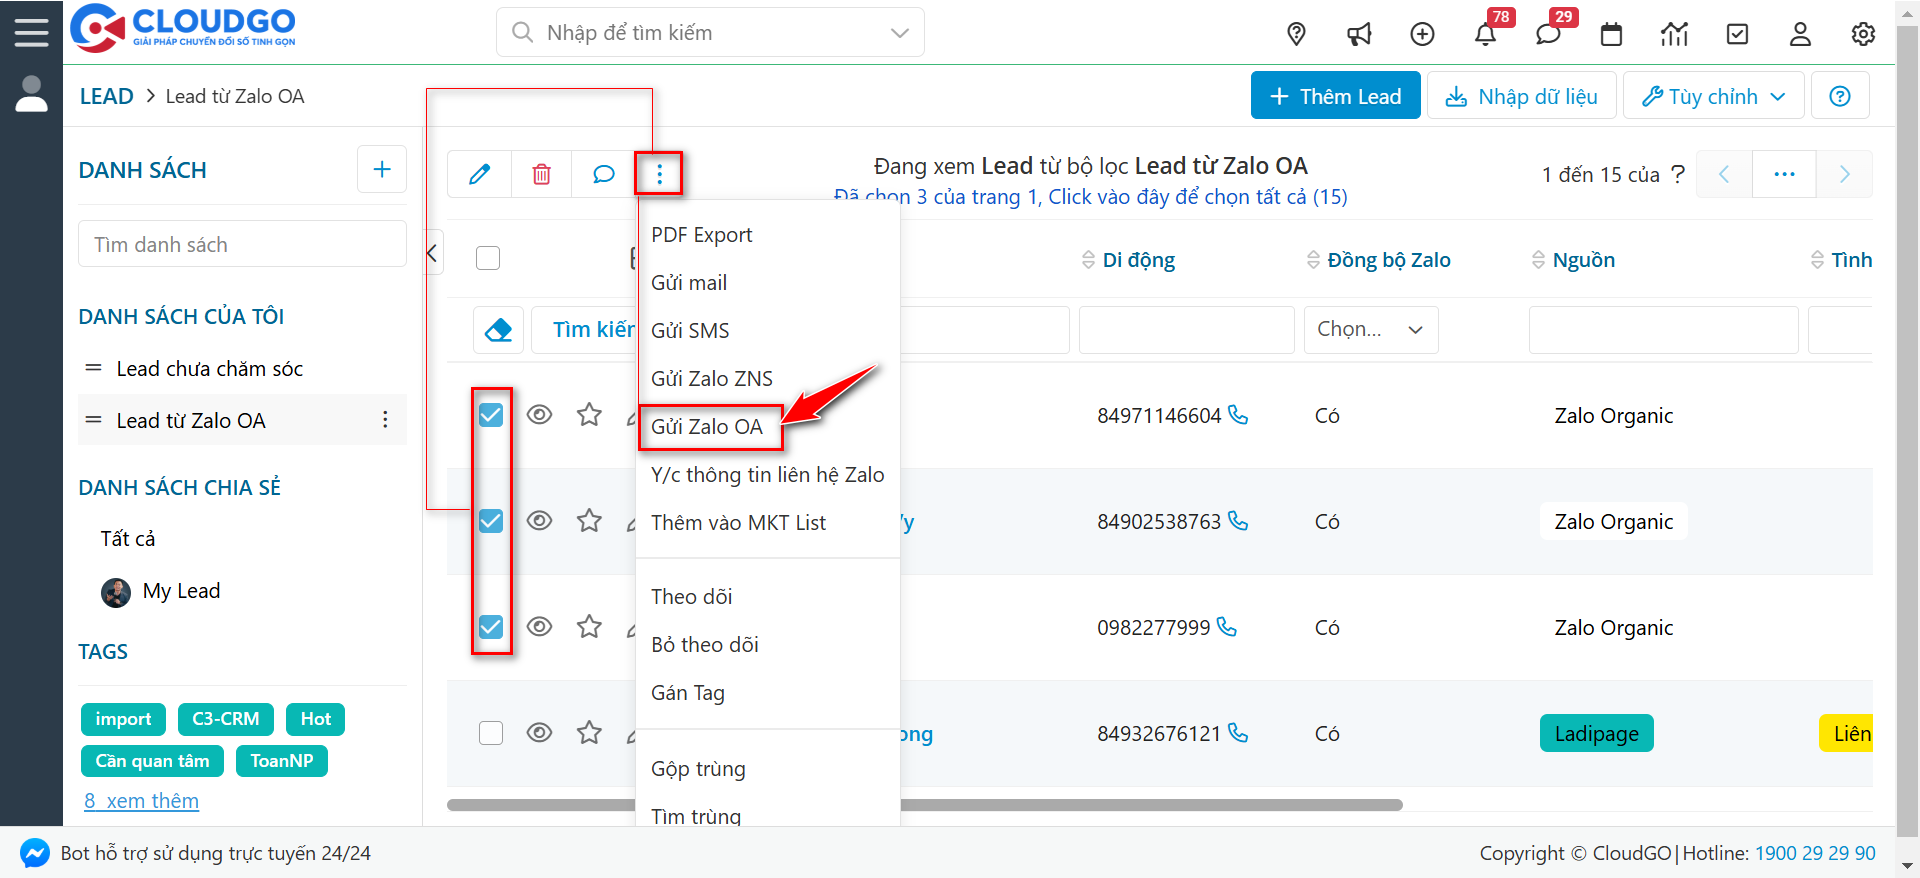Click the red trash delete icon
The height and width of the screenshot is (878, 1920).
(x=541, y=174)
